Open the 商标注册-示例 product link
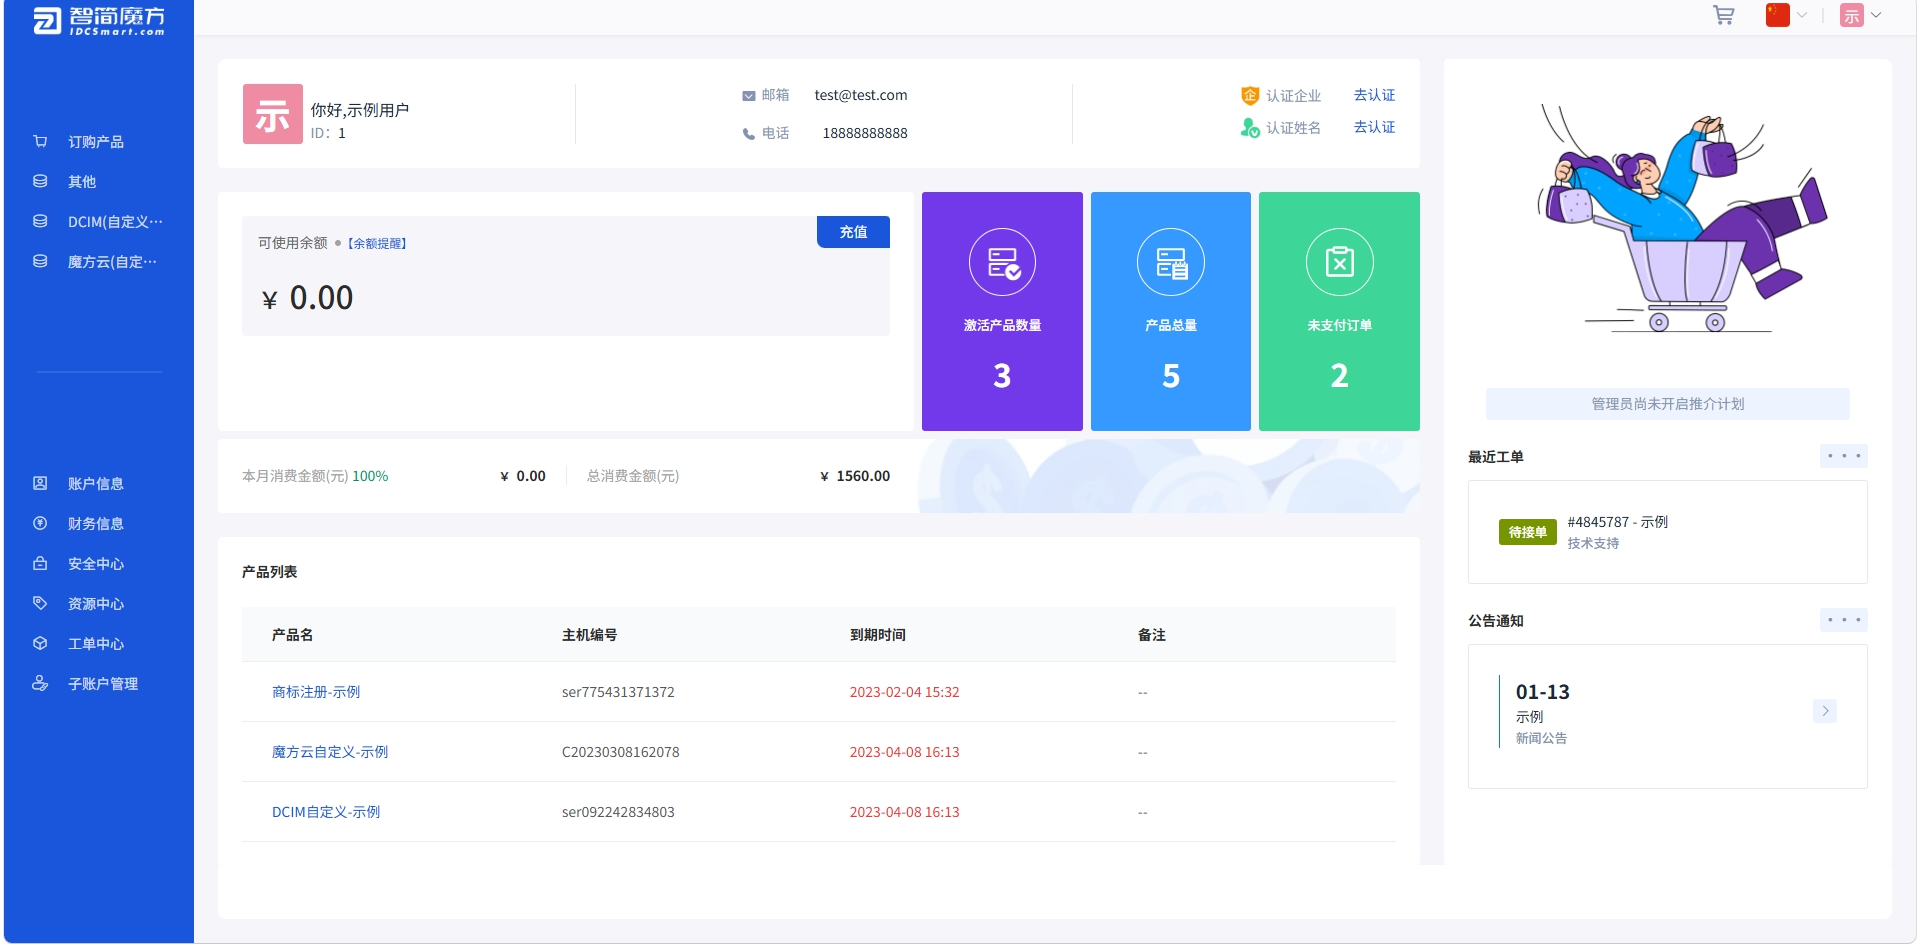The image size is (1920, 944). [316, 692]
